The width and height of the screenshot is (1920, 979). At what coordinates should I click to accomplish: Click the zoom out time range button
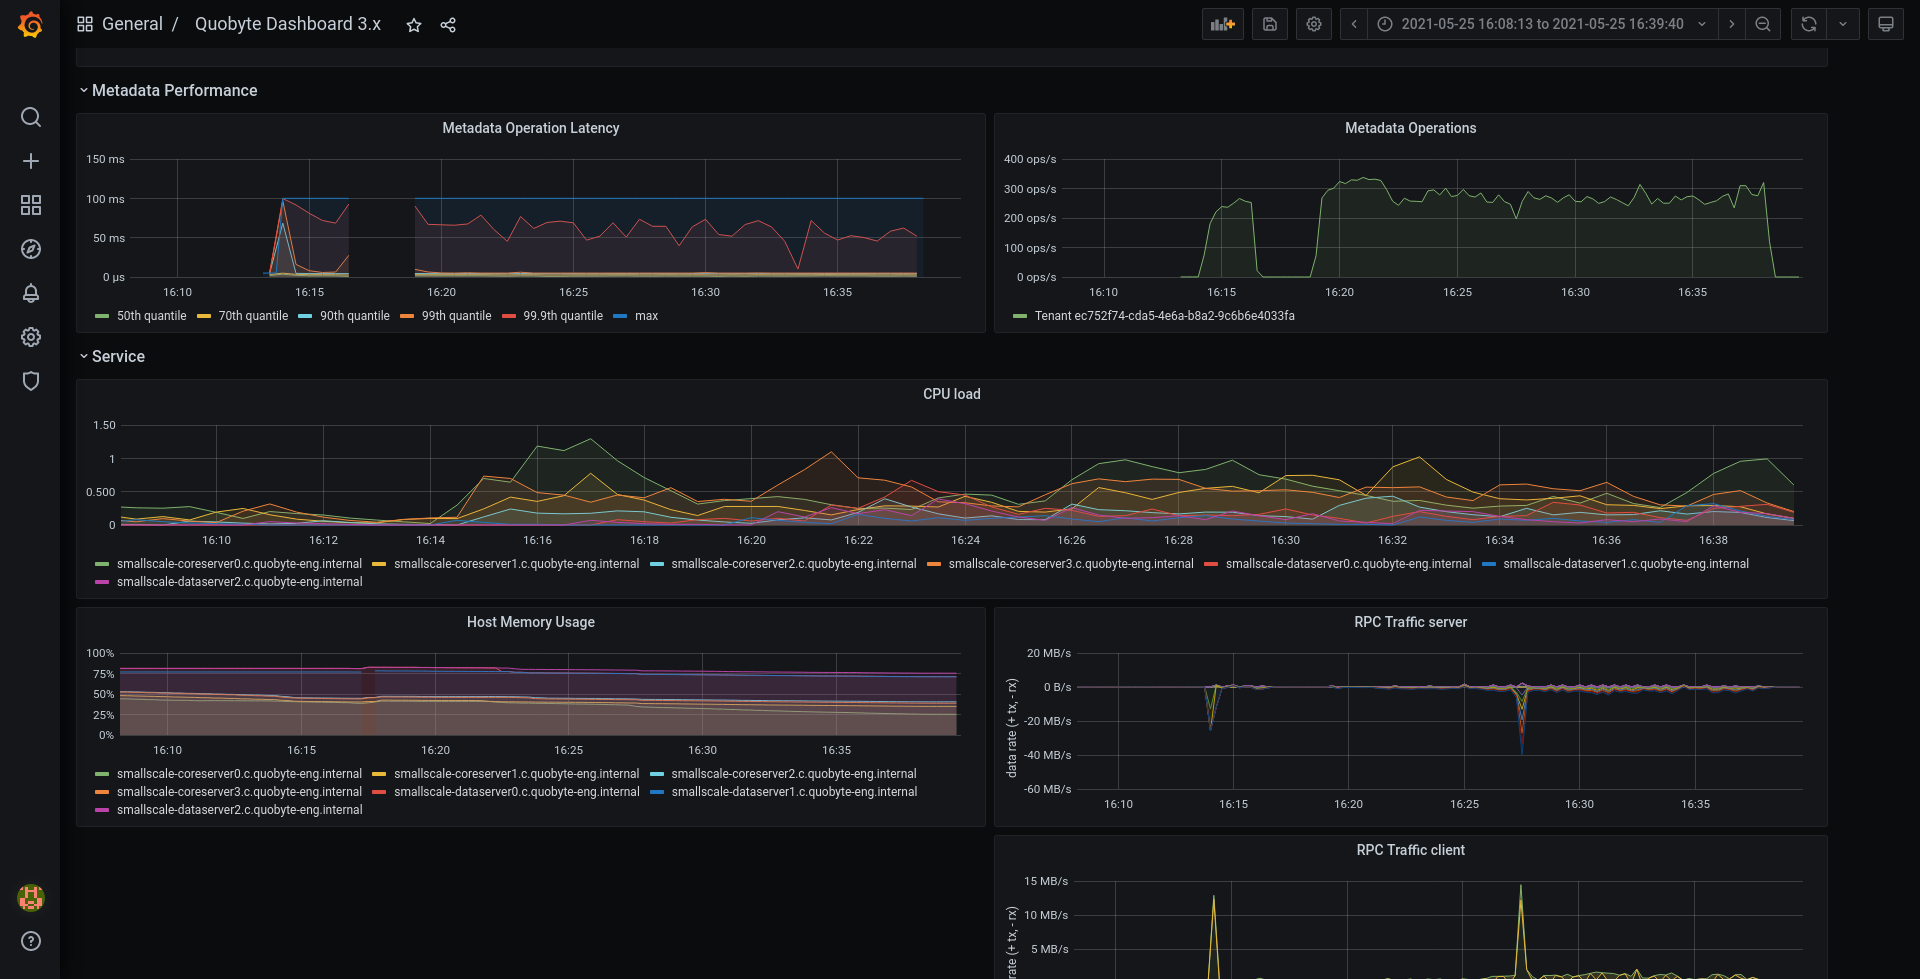click(x=1763, y=24)
